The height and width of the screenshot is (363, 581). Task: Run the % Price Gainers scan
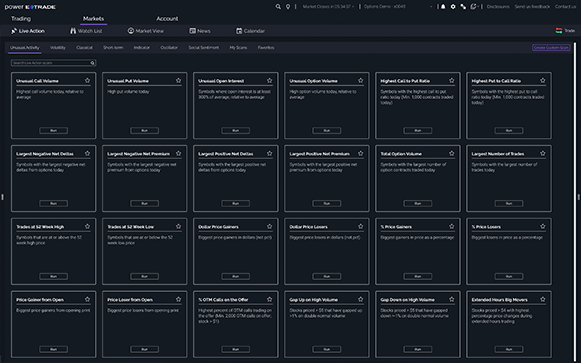(x=418, y=276)
